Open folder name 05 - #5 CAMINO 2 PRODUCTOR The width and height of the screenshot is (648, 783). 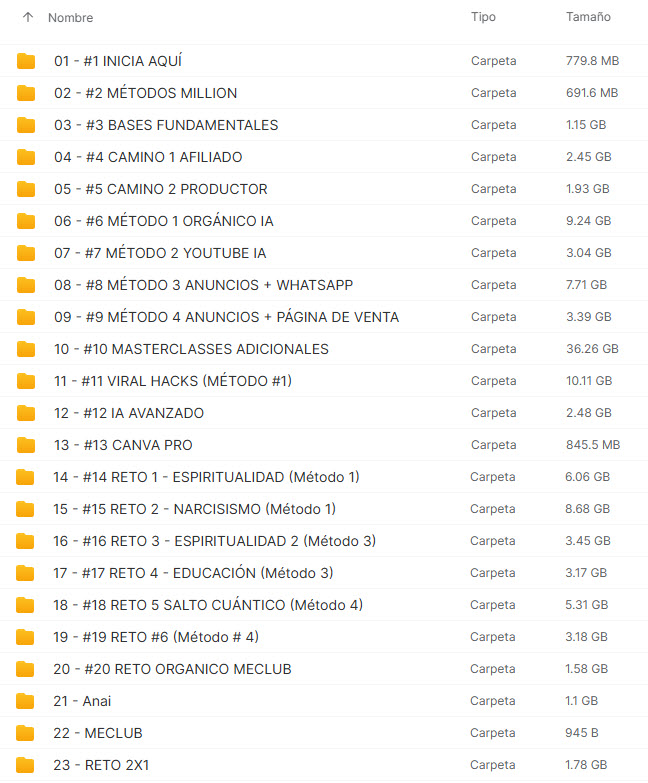coord(161,189)
